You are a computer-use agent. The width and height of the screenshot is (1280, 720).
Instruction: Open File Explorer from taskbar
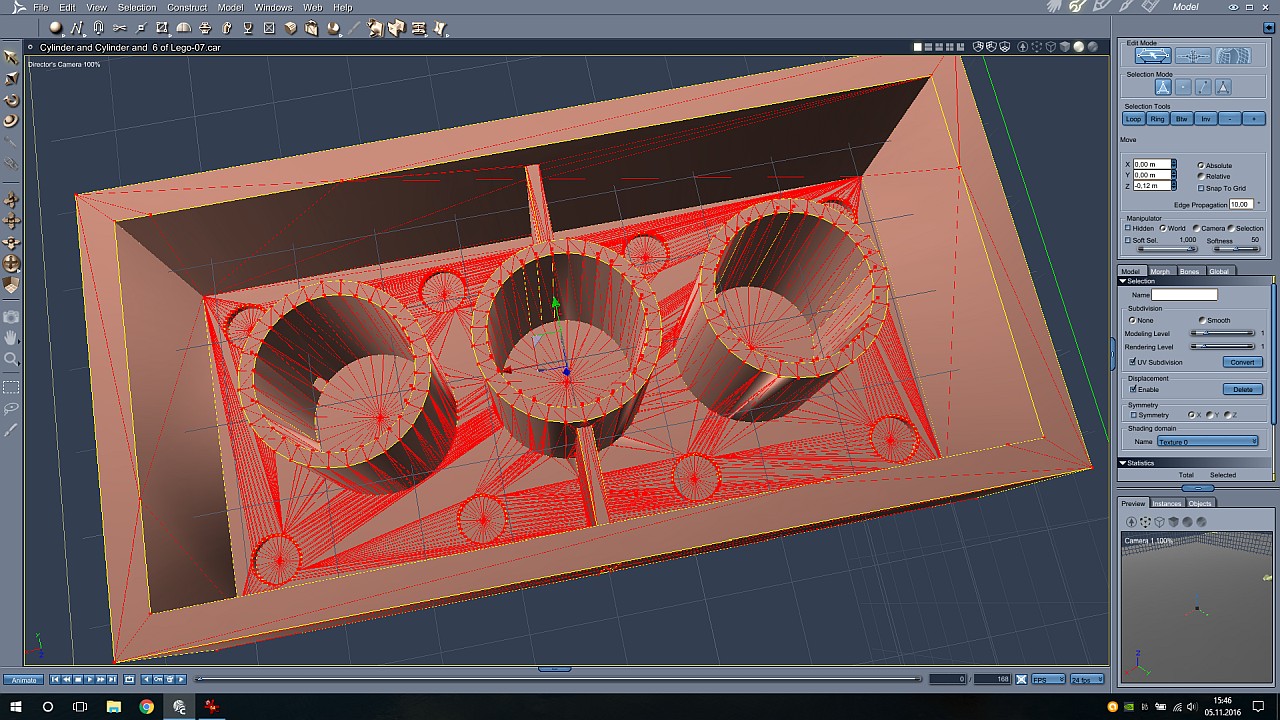113,706
